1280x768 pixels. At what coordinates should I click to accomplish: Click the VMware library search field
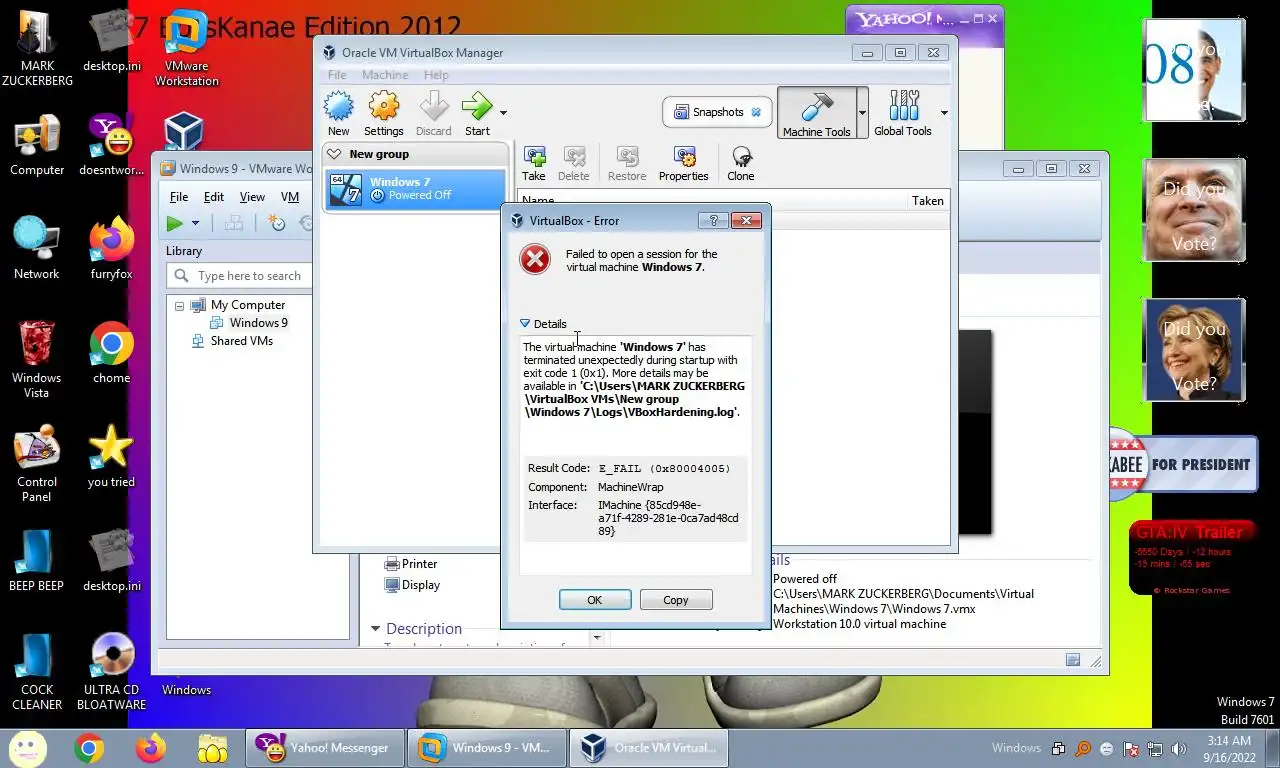[x=240, y=276]
